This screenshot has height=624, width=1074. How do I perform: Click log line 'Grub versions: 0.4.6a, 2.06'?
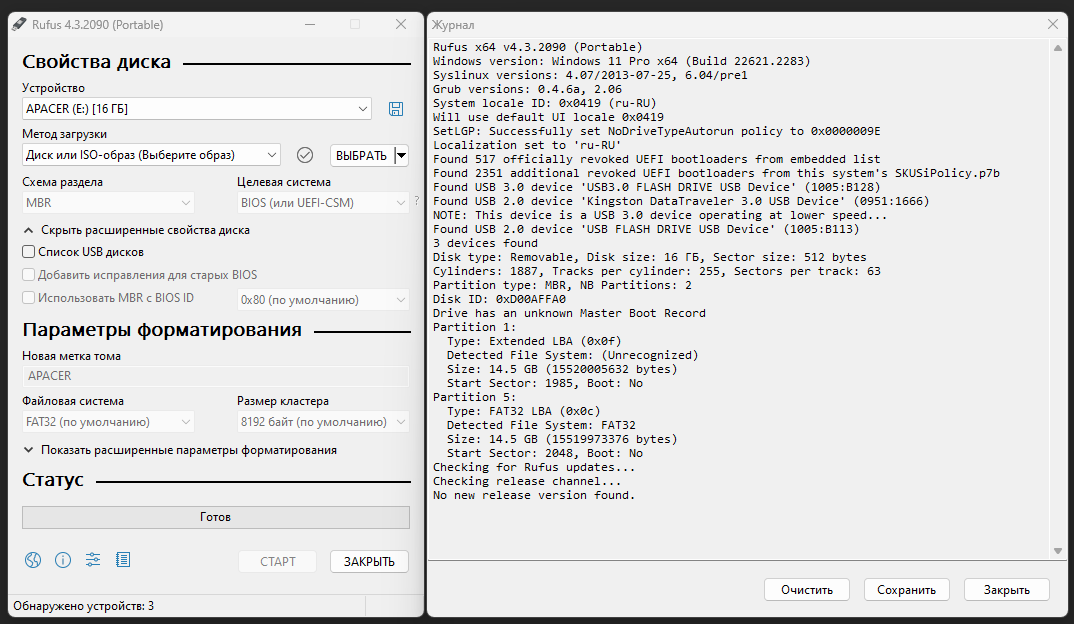click(527, 89)
